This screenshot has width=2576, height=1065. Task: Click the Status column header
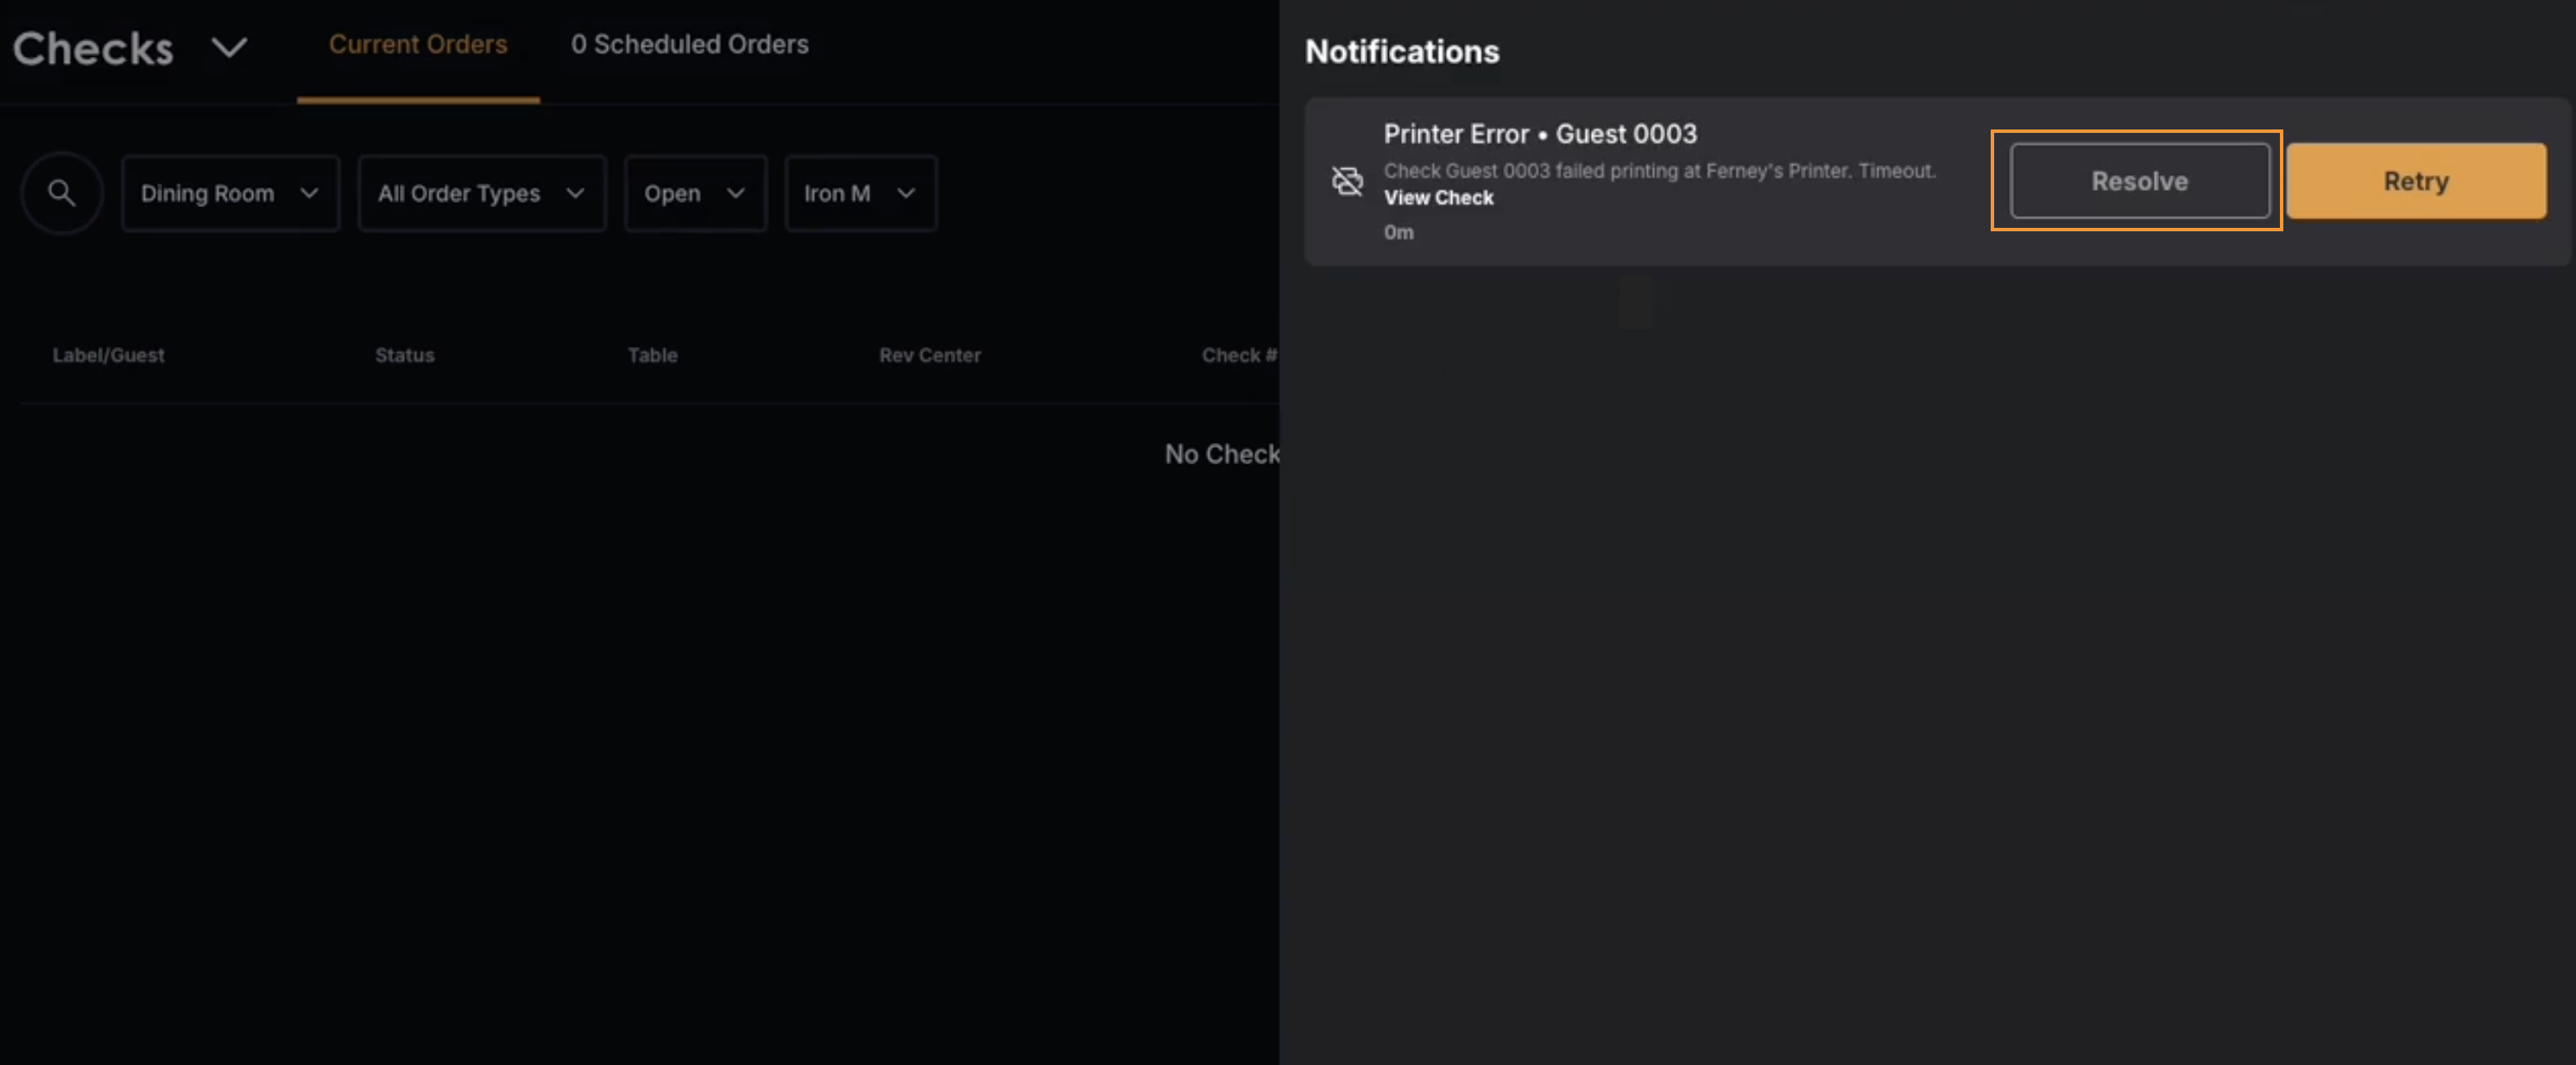pos(404,355)
